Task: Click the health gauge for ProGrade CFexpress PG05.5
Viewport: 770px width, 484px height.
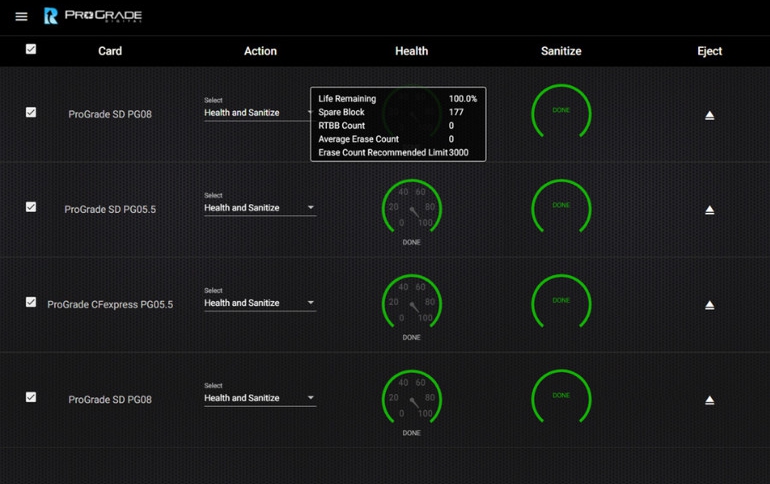Action: 412,302
